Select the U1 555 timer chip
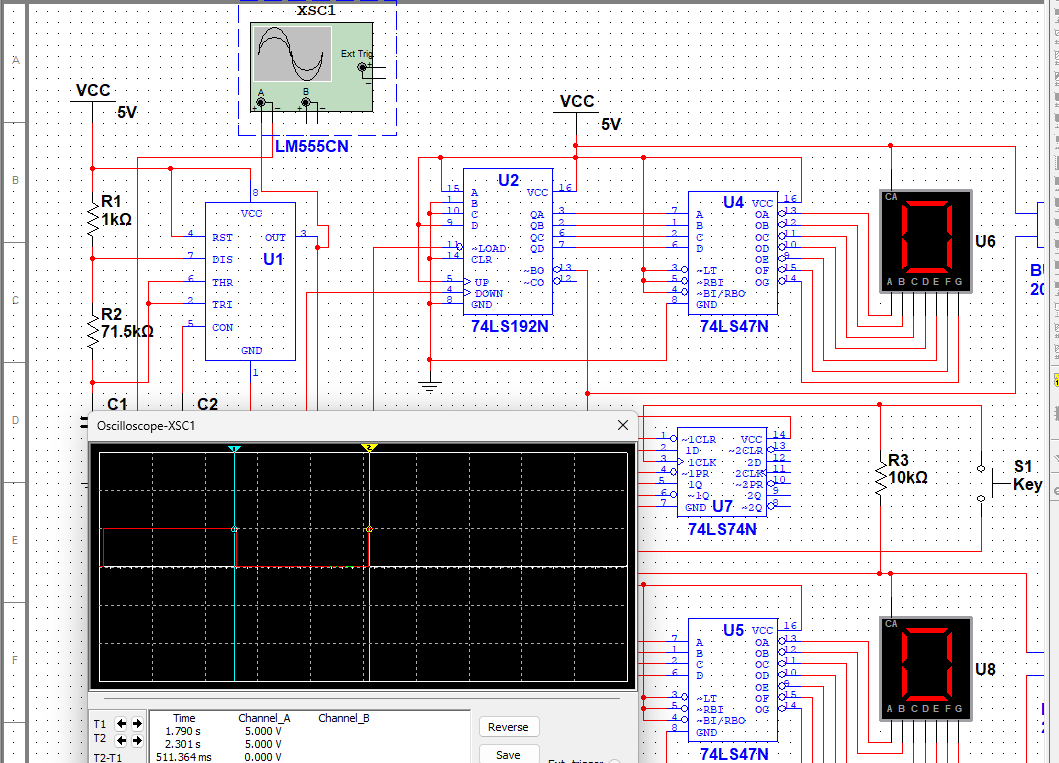Image resolution: width=1059 pixels, height=763 pixels. 251,282
